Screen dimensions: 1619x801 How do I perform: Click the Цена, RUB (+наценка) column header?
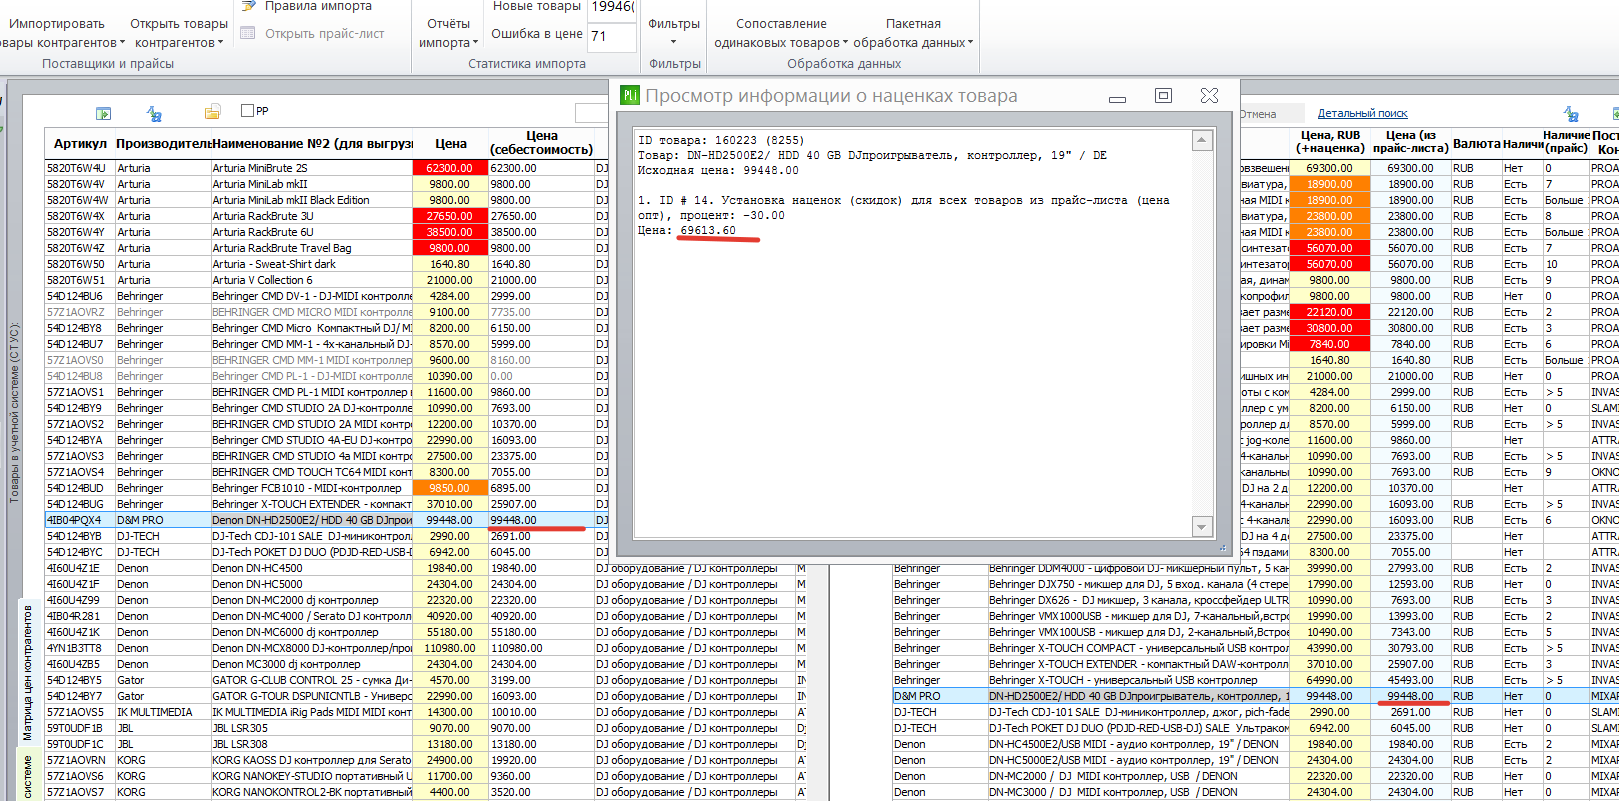click(x=1330, y=142)
